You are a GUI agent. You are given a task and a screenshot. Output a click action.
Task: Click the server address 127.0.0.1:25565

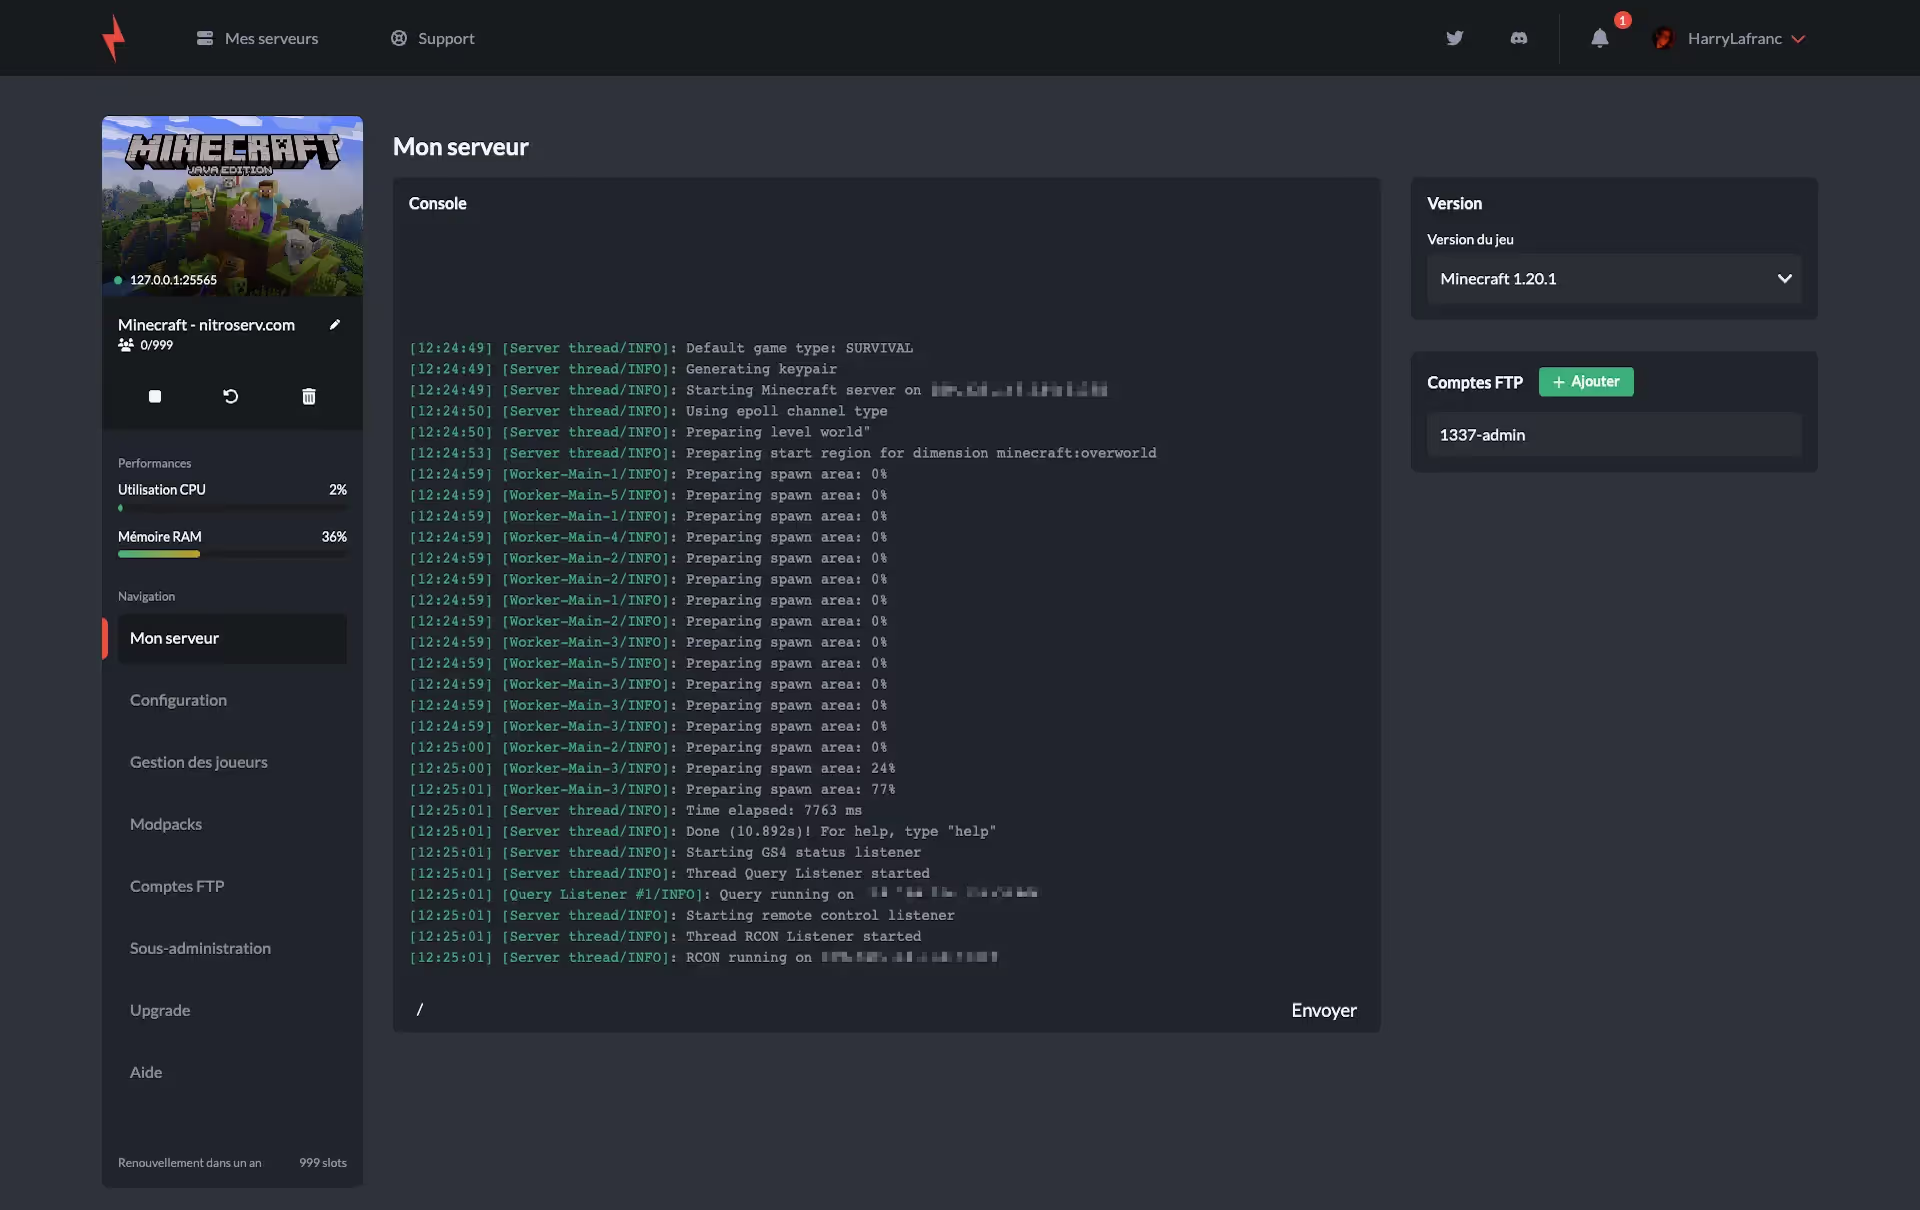click(173, 280)
